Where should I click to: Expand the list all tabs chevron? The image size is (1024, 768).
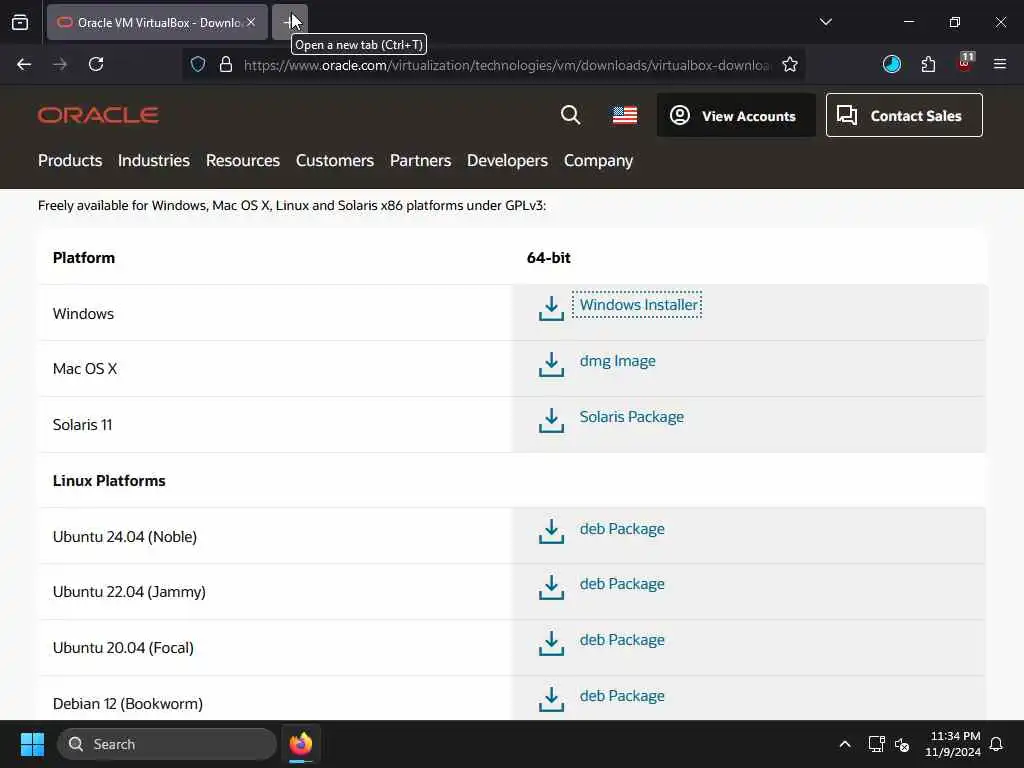[825, 22]
